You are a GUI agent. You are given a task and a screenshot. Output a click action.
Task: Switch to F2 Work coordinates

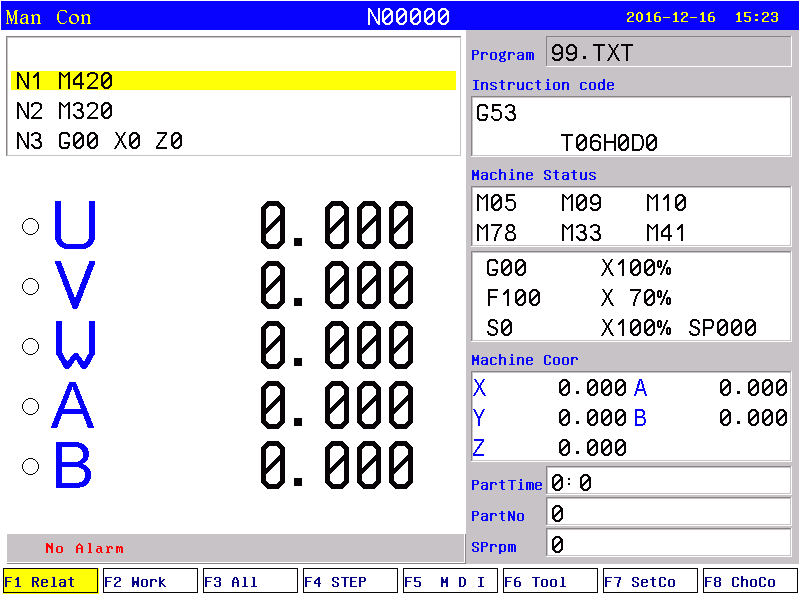coord(150,581)
